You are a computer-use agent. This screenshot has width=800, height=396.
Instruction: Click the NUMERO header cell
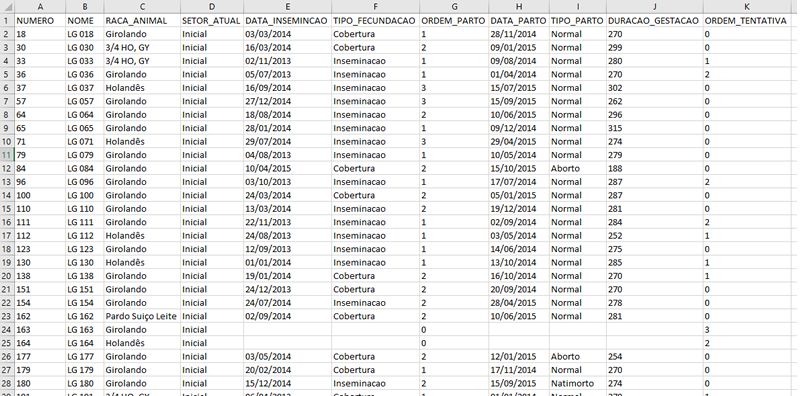[x=40, y=21]
